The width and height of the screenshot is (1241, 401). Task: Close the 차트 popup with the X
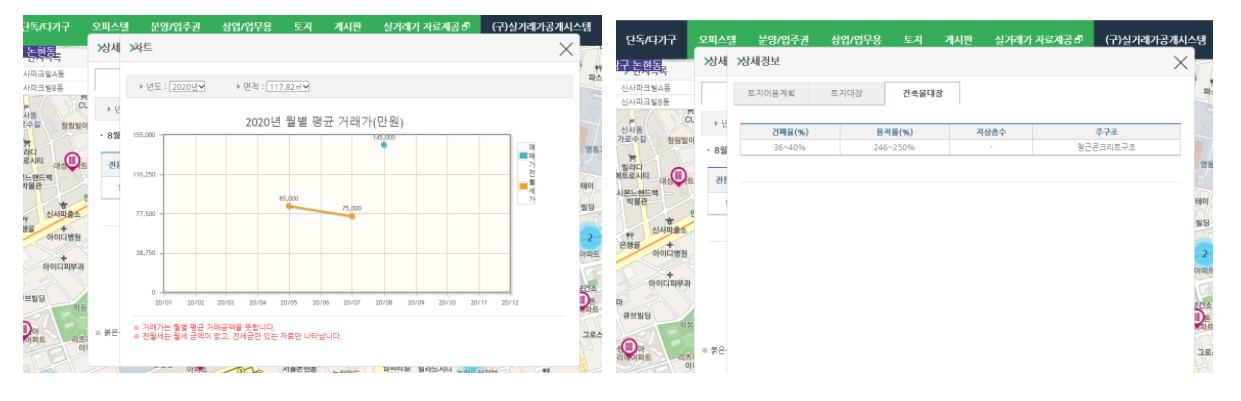[567, 47]
